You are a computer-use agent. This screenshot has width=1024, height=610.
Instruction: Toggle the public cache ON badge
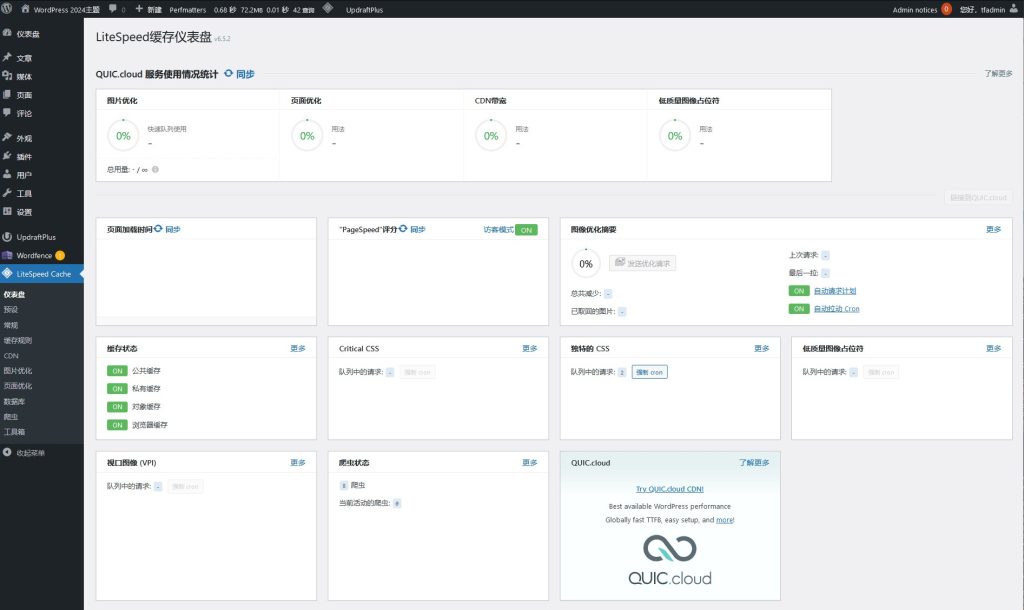tap(117, 371)
